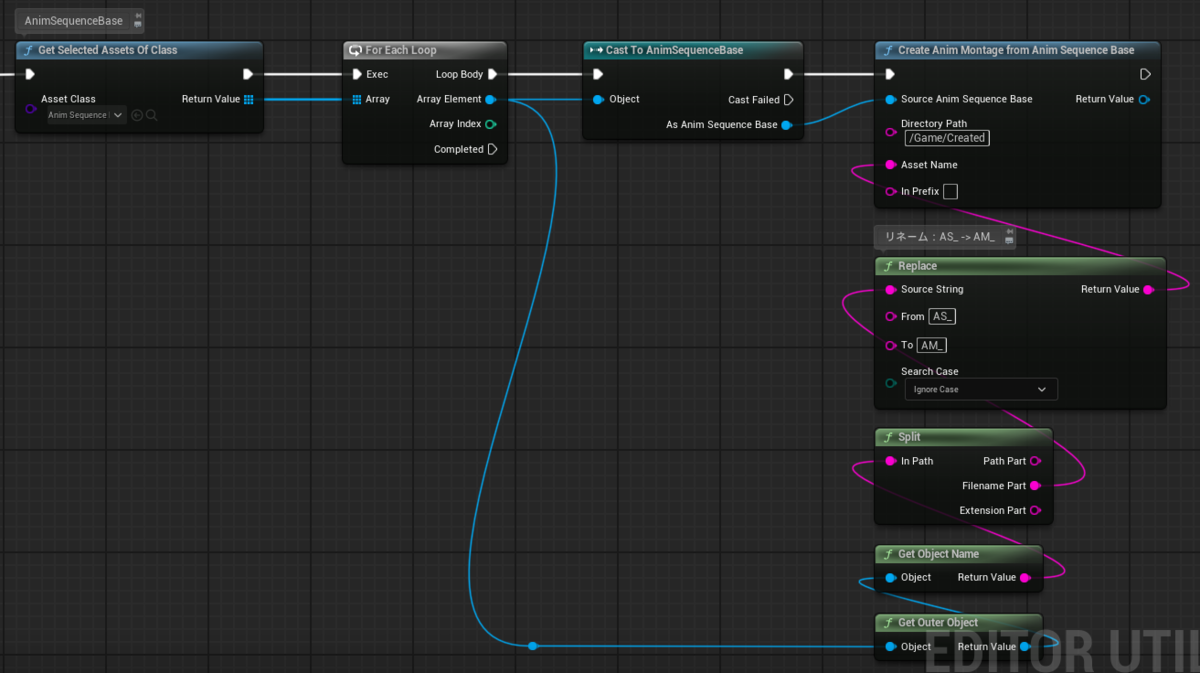Click the From input pin on Replace
The width and height of the screenshot is (1200, 673).
click(890, 316)
